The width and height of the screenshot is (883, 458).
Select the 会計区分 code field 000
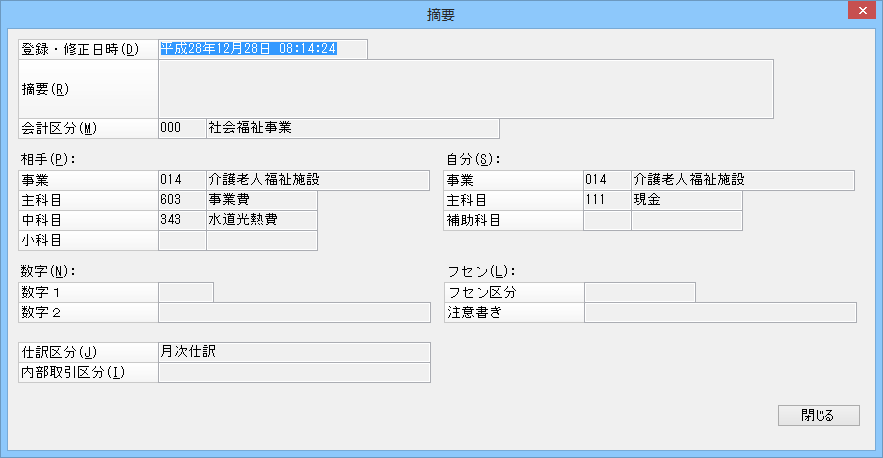[x=181, y=128]
